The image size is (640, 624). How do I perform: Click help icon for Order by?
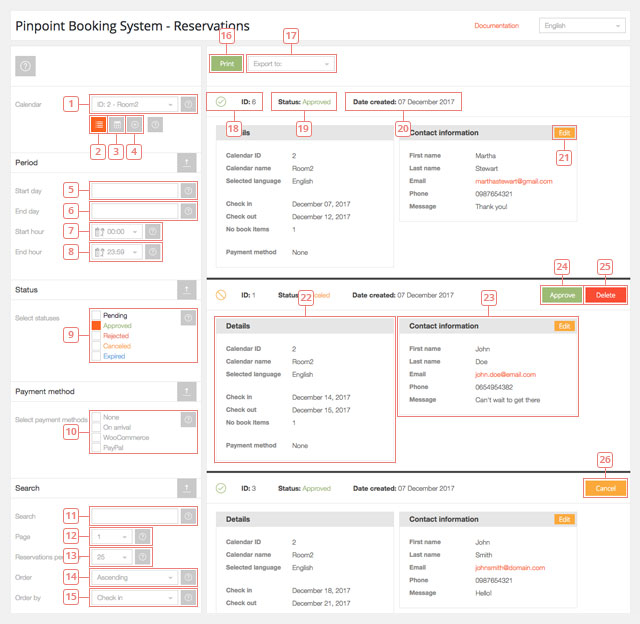tap(188, 598)
